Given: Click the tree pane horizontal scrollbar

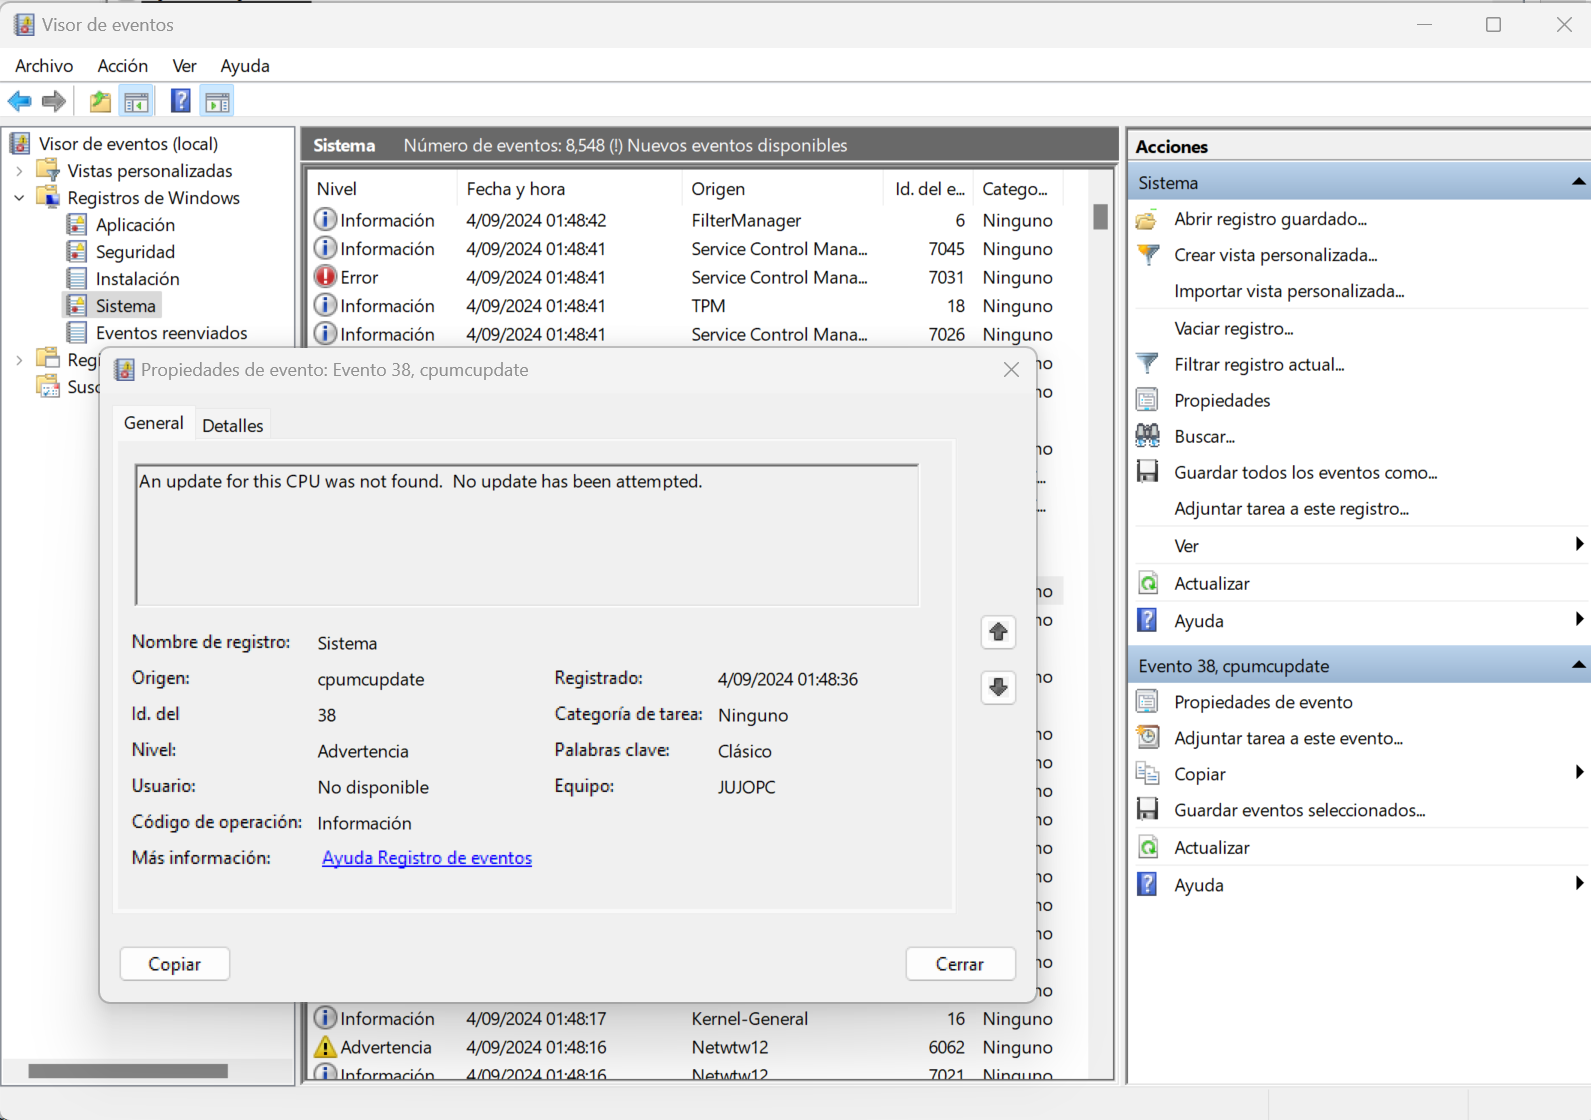Looking at the screenshot, I should pyautogui.click(x=128, y=1071).
